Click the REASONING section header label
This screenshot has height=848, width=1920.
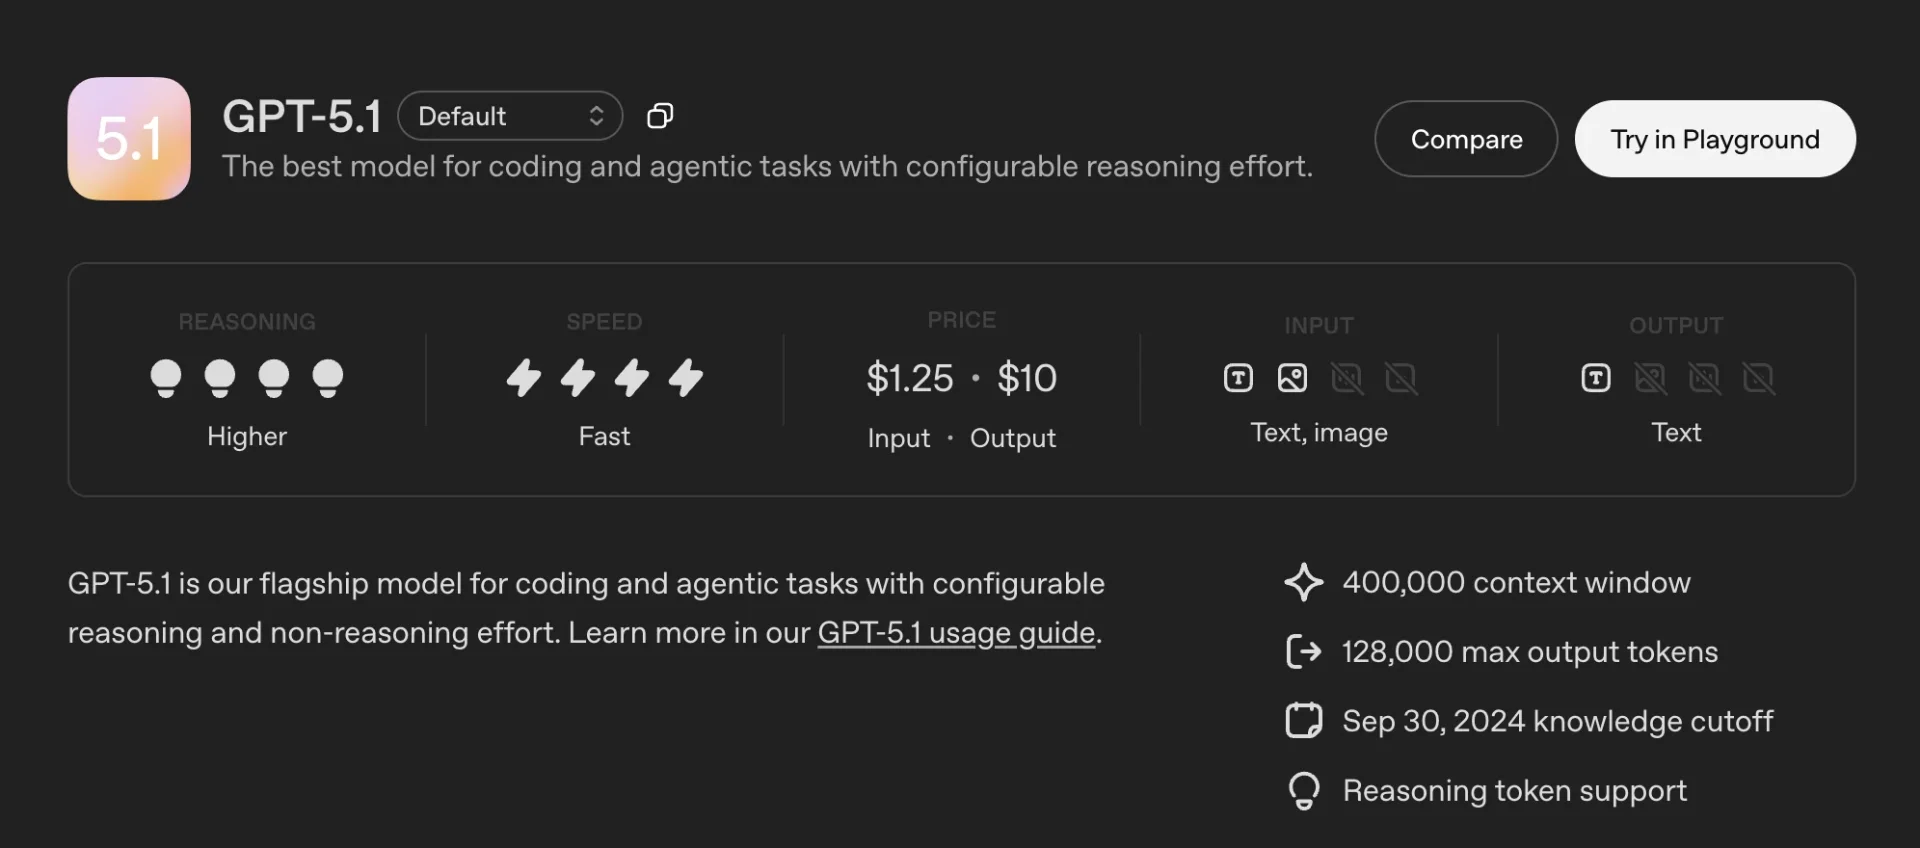[x=246, y=321]
